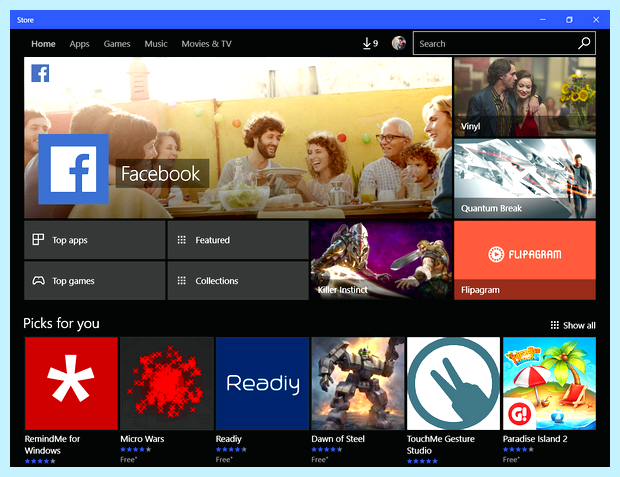This screenshot has width=620, height=477.
Task: Open the Vinyl show thumbnail
Action: tap(525, 97)
